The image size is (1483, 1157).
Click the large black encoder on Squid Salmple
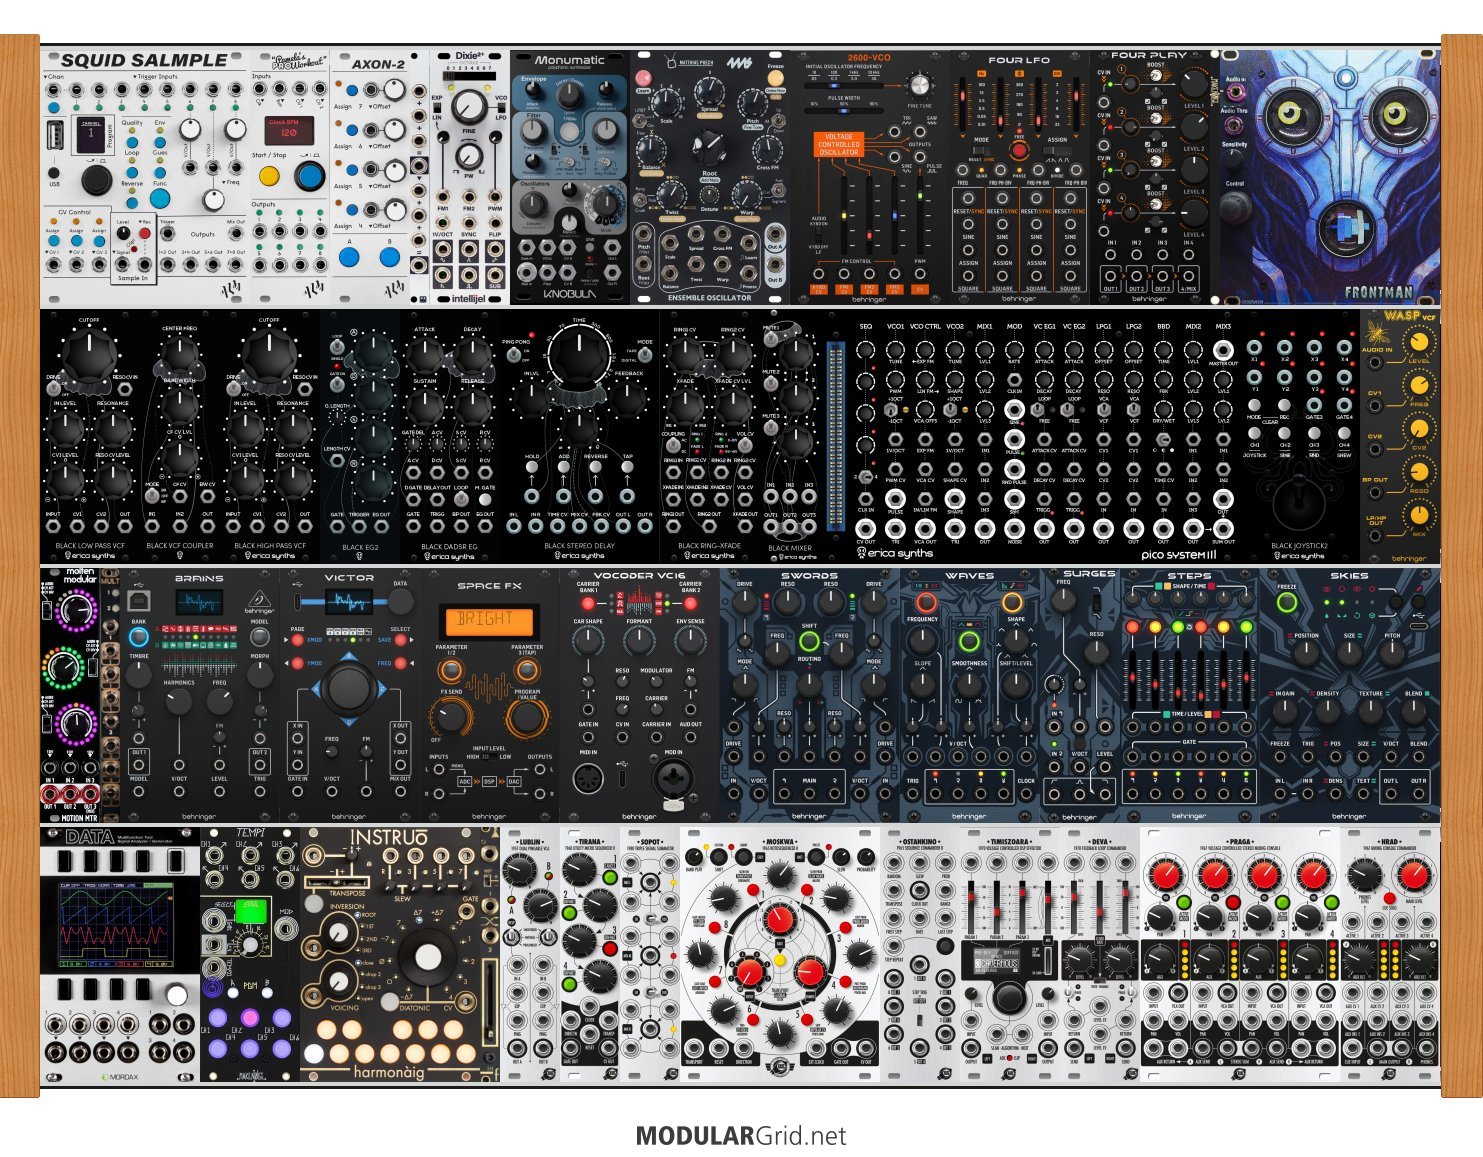click(x=96, y=180)
